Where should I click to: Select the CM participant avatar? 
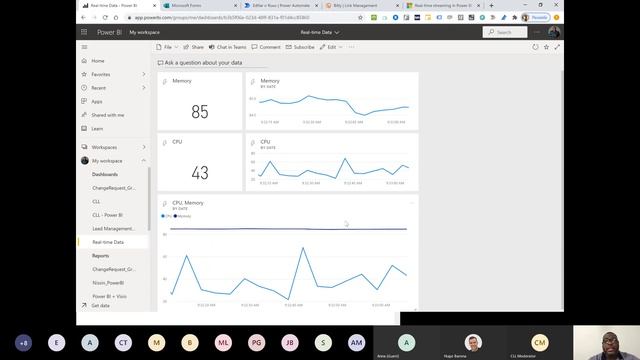coord(540,343)
